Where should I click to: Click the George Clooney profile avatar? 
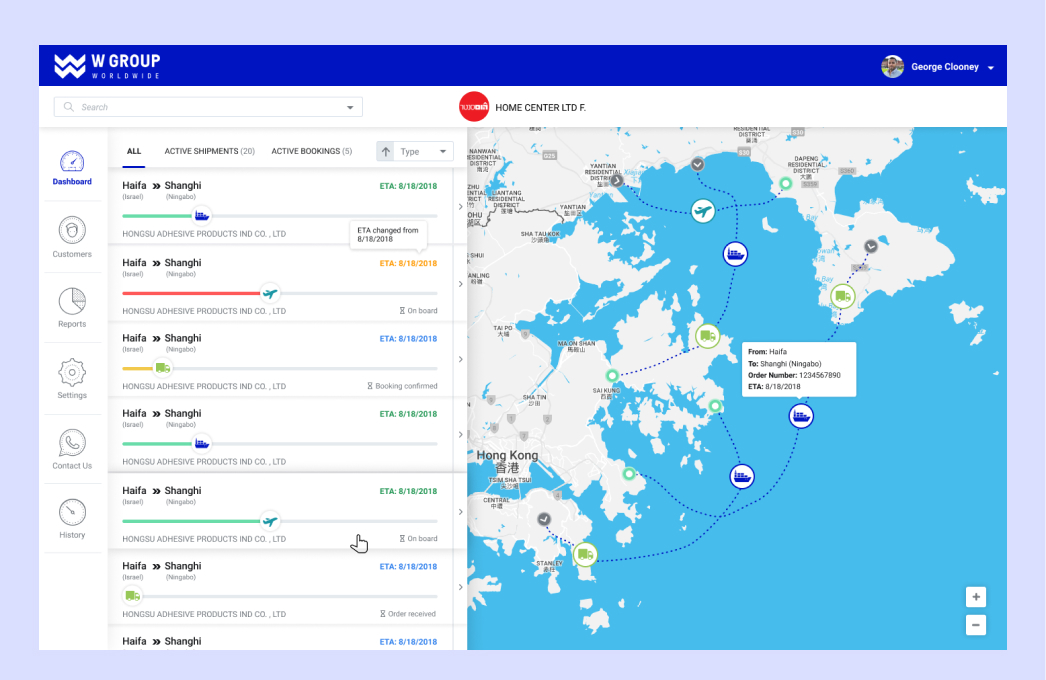tap(892, 67)
